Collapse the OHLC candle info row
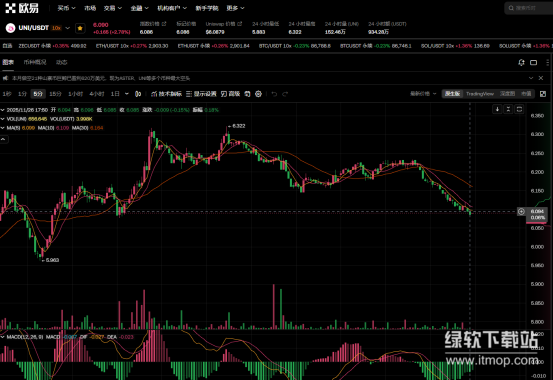Image resolution: width=553 pixels, height=380 pixels. (2, 110)
